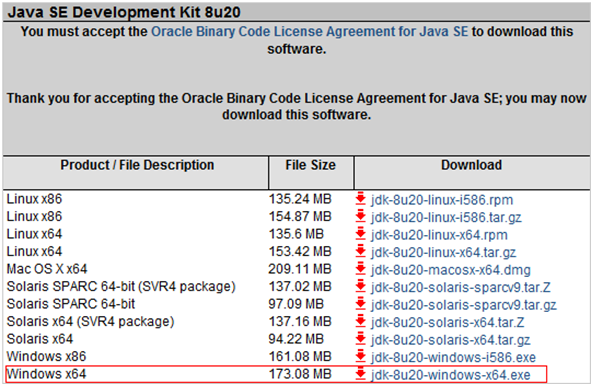This screenshot has width=591, height=384.
Task: Download jdk-8u20-linux-i586.rpm file
Action: coord(442,200)
